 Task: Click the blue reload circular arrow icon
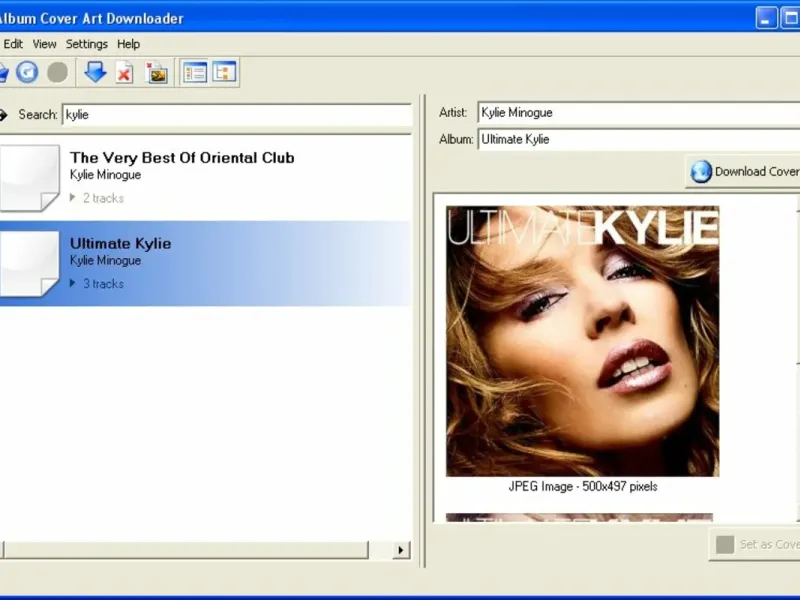pos(27,72)
